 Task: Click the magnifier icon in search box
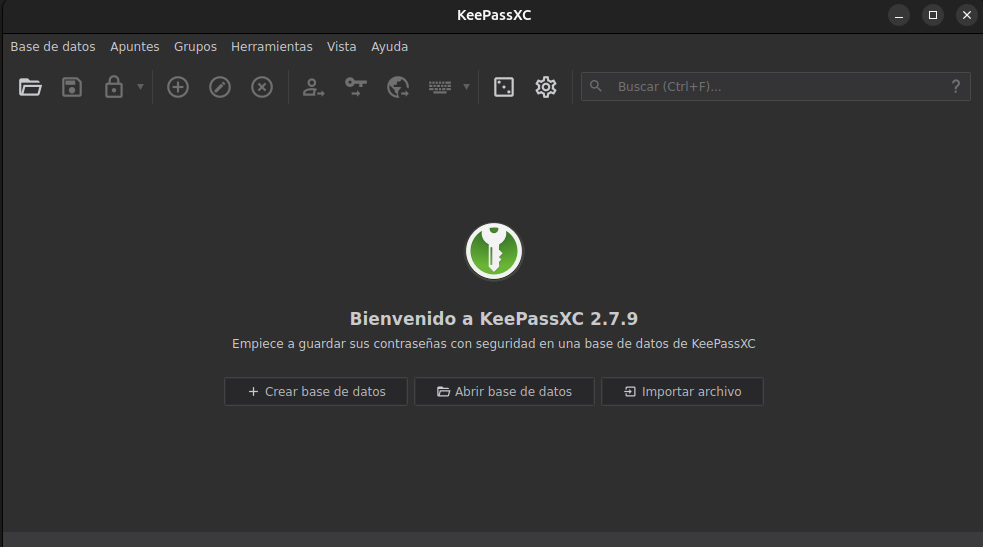point(596,86)
